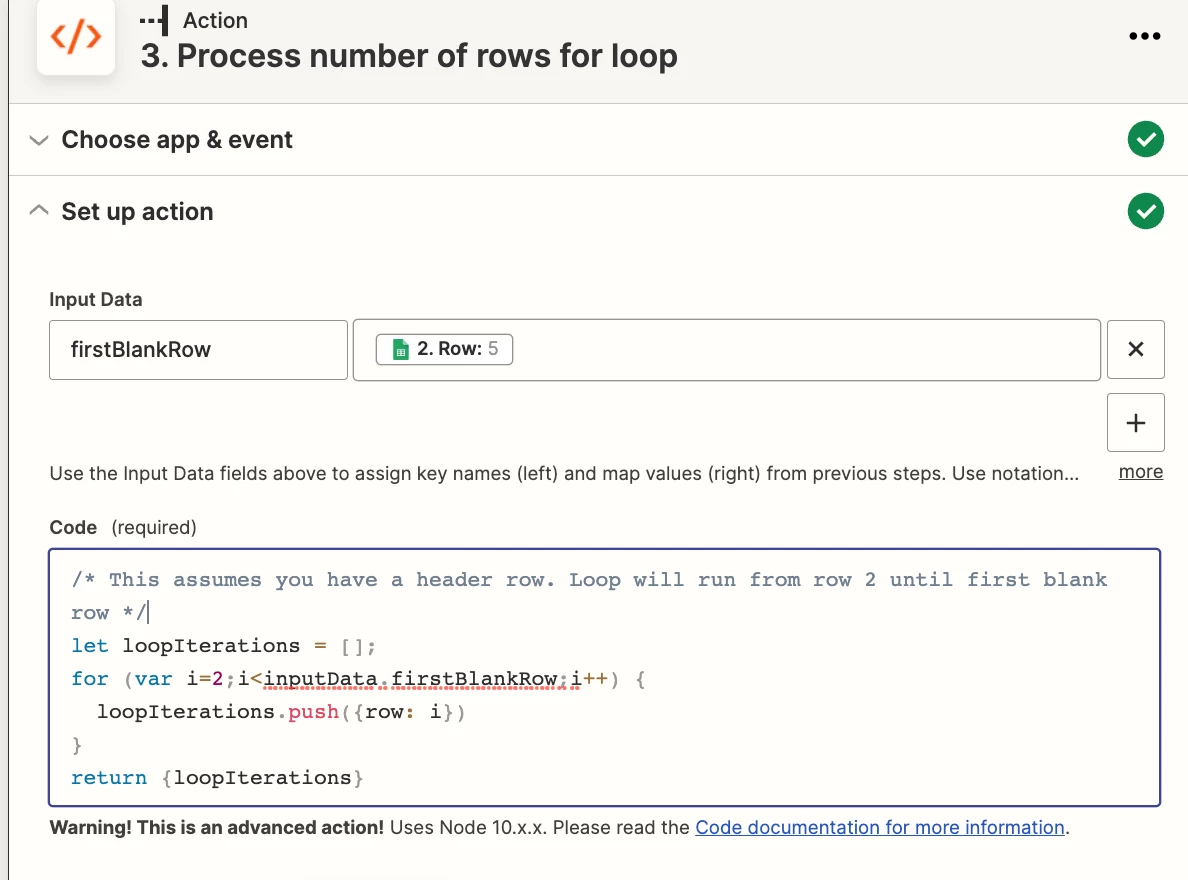Click the Google Sheets icon in Row pill

tap(399, 348)
